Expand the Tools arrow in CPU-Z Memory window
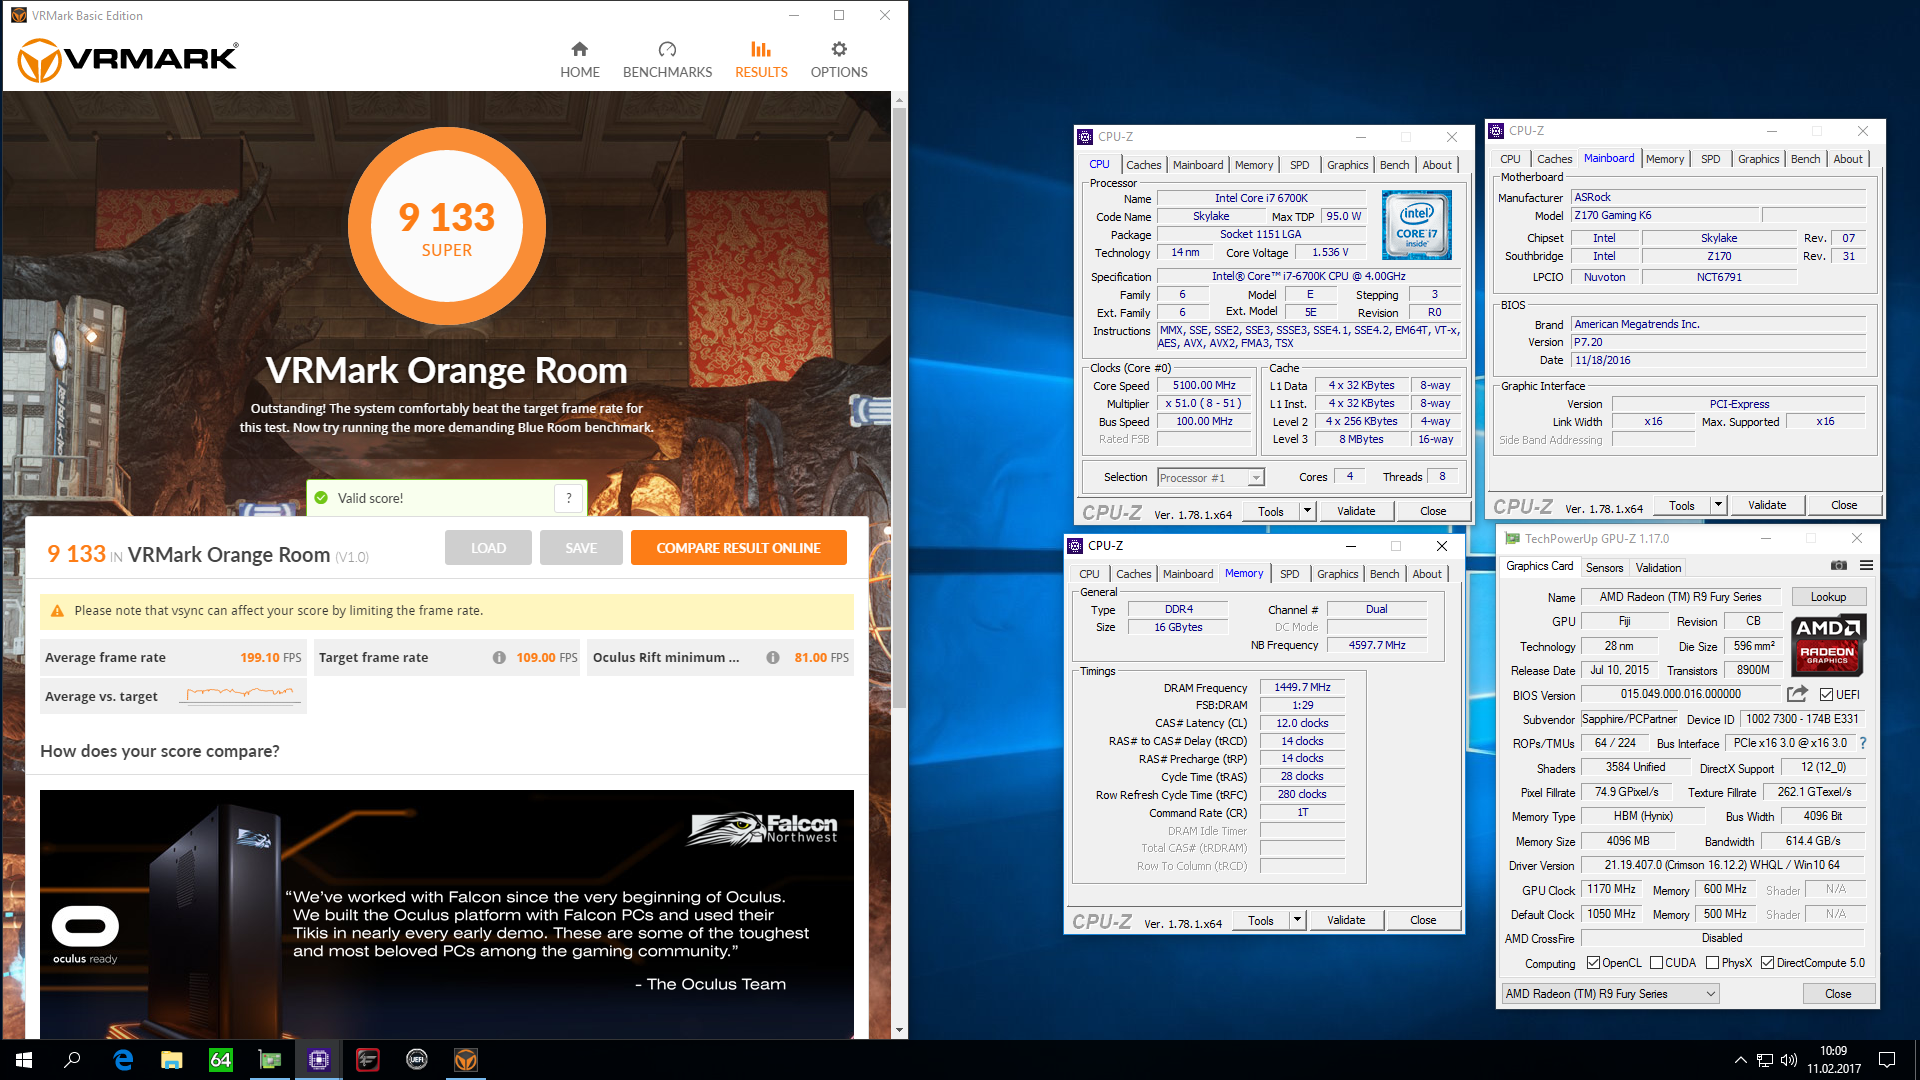 [1297, 920]
